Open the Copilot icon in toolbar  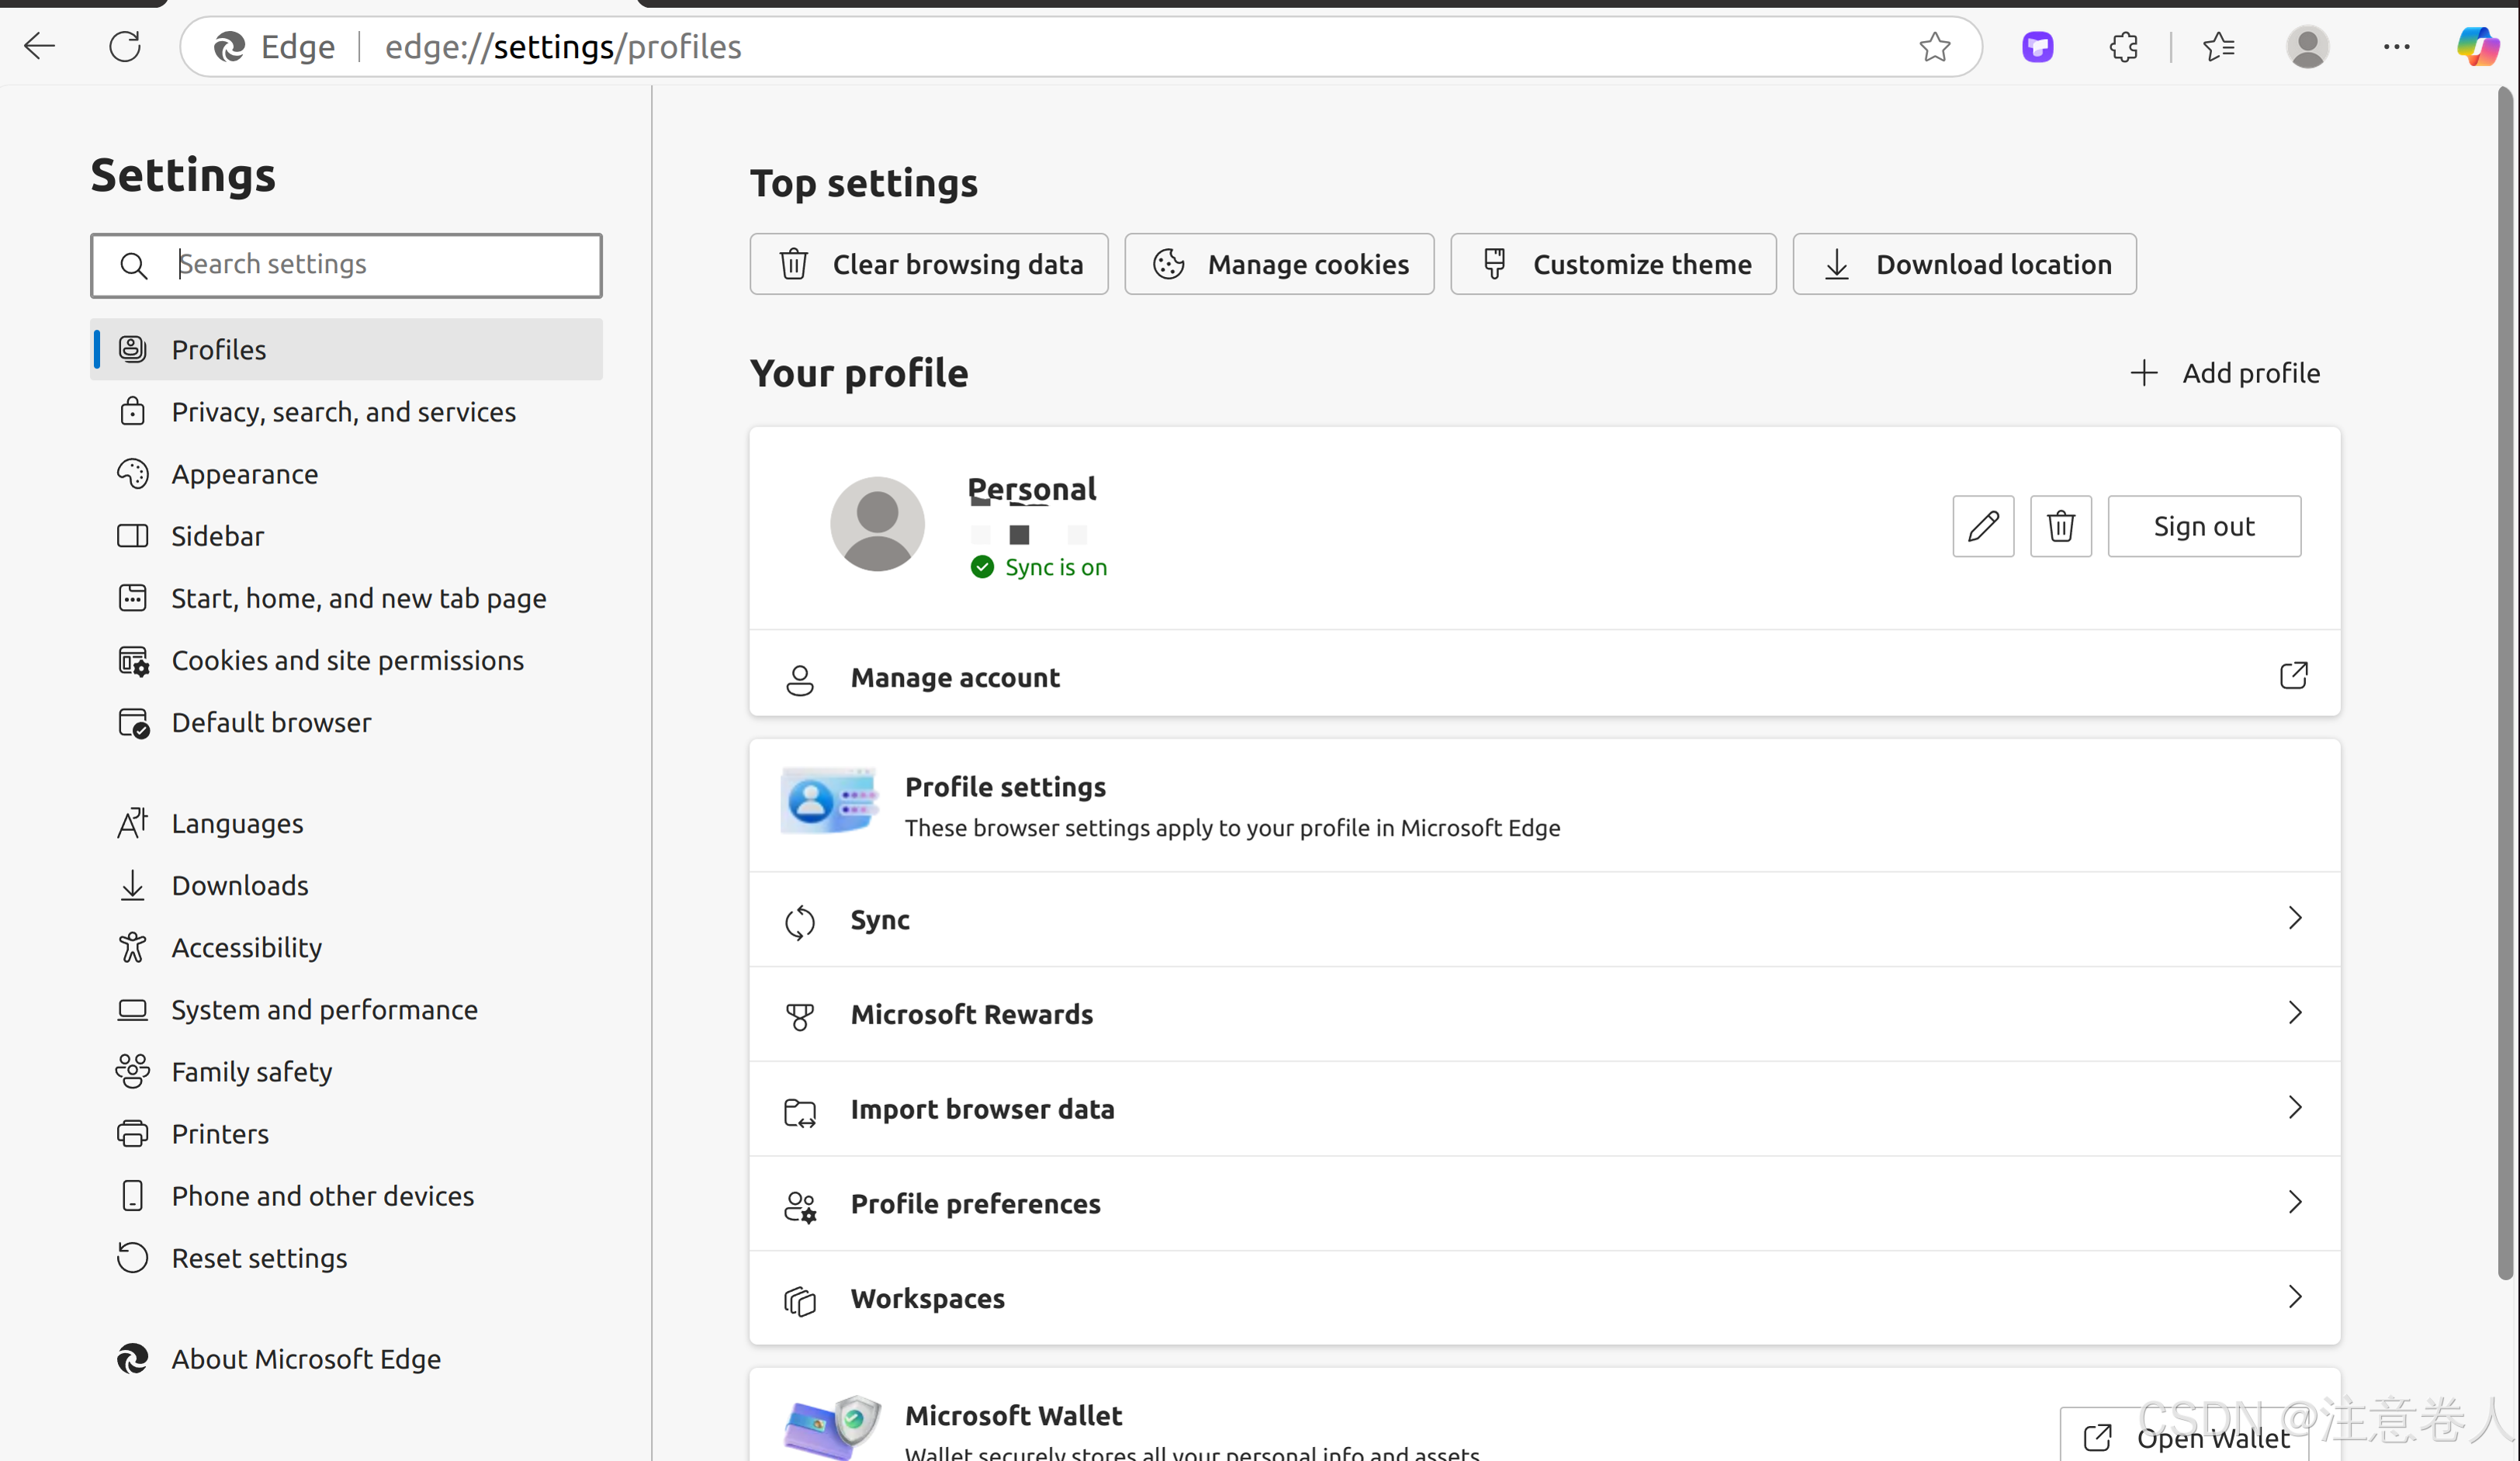[x=2477, y=47]
